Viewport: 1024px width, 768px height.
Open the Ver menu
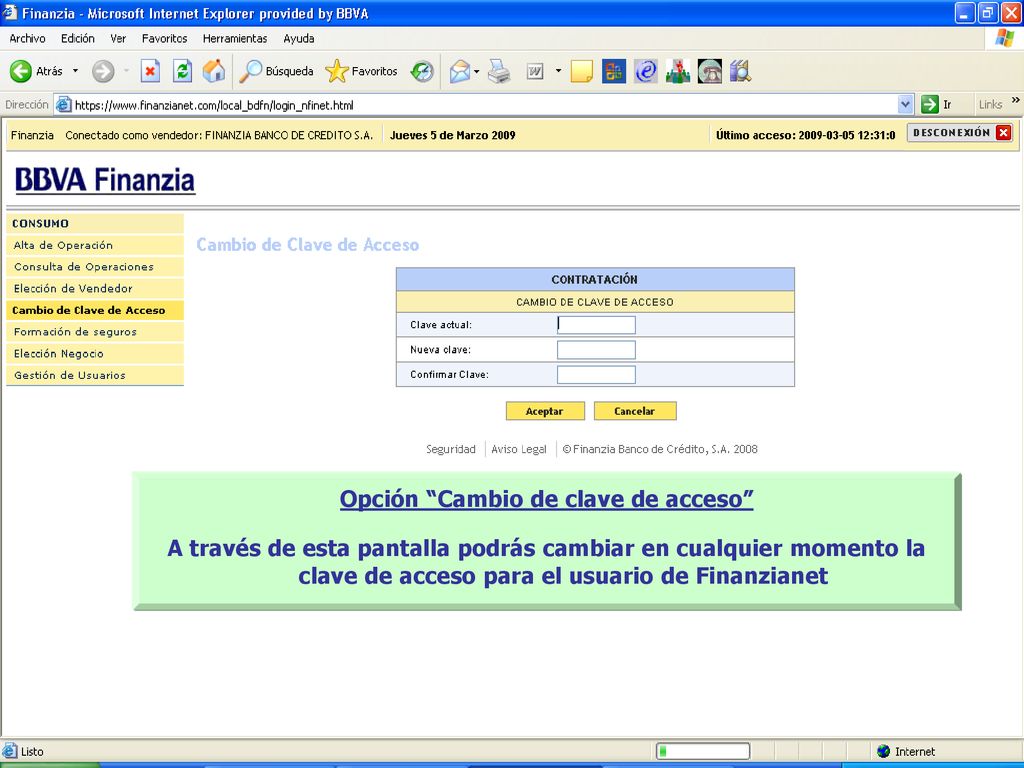[118, 39]
